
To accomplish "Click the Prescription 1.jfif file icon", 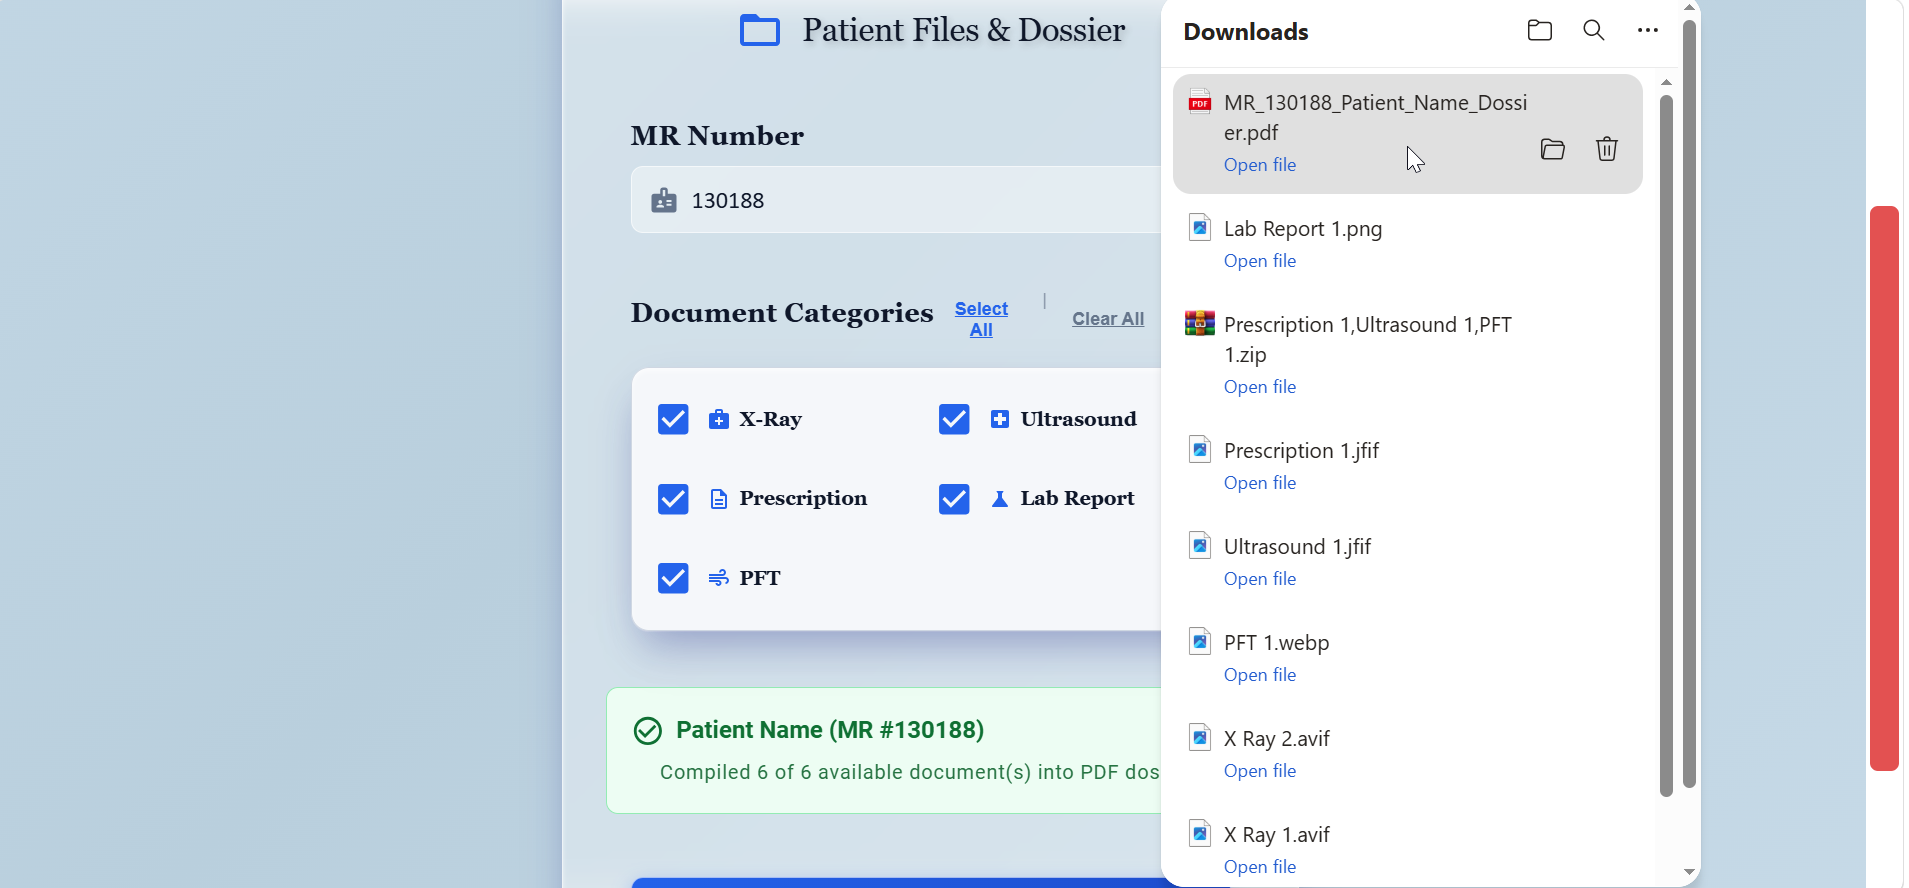I will (1200, 450).
